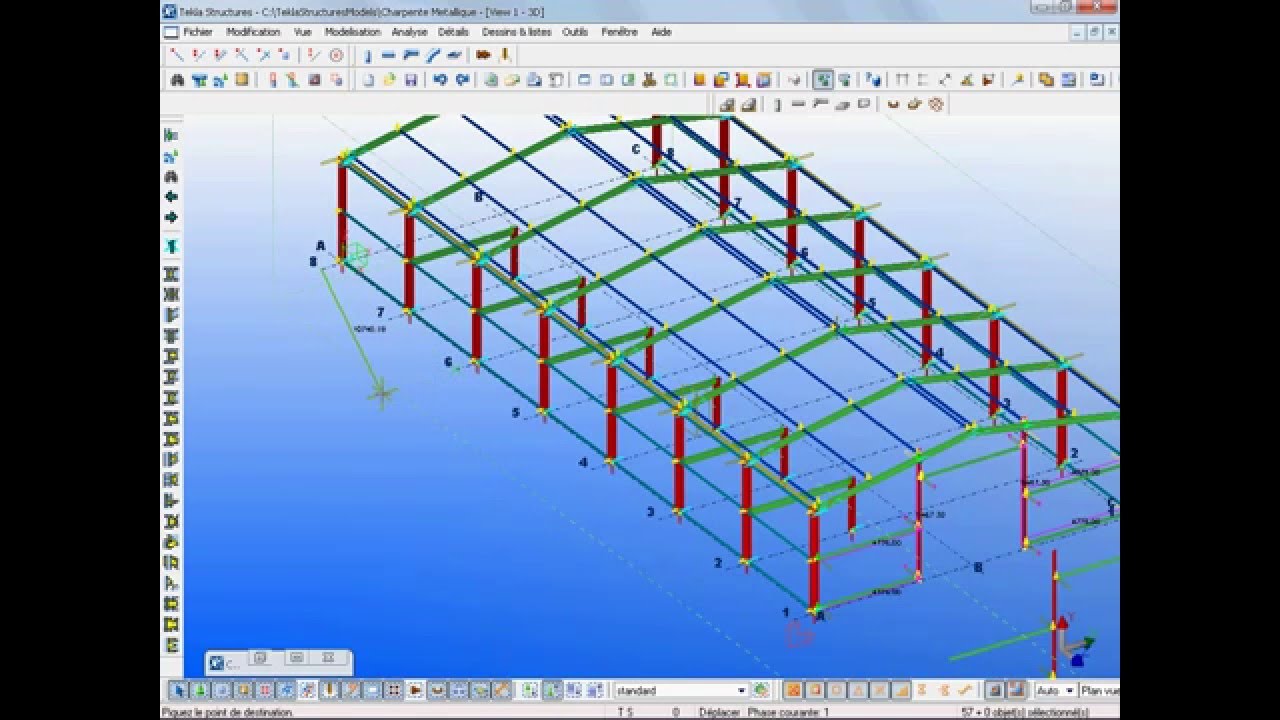The image size is (1280, 720).
Task: Open the Vue menu
Action: (302, 32)
